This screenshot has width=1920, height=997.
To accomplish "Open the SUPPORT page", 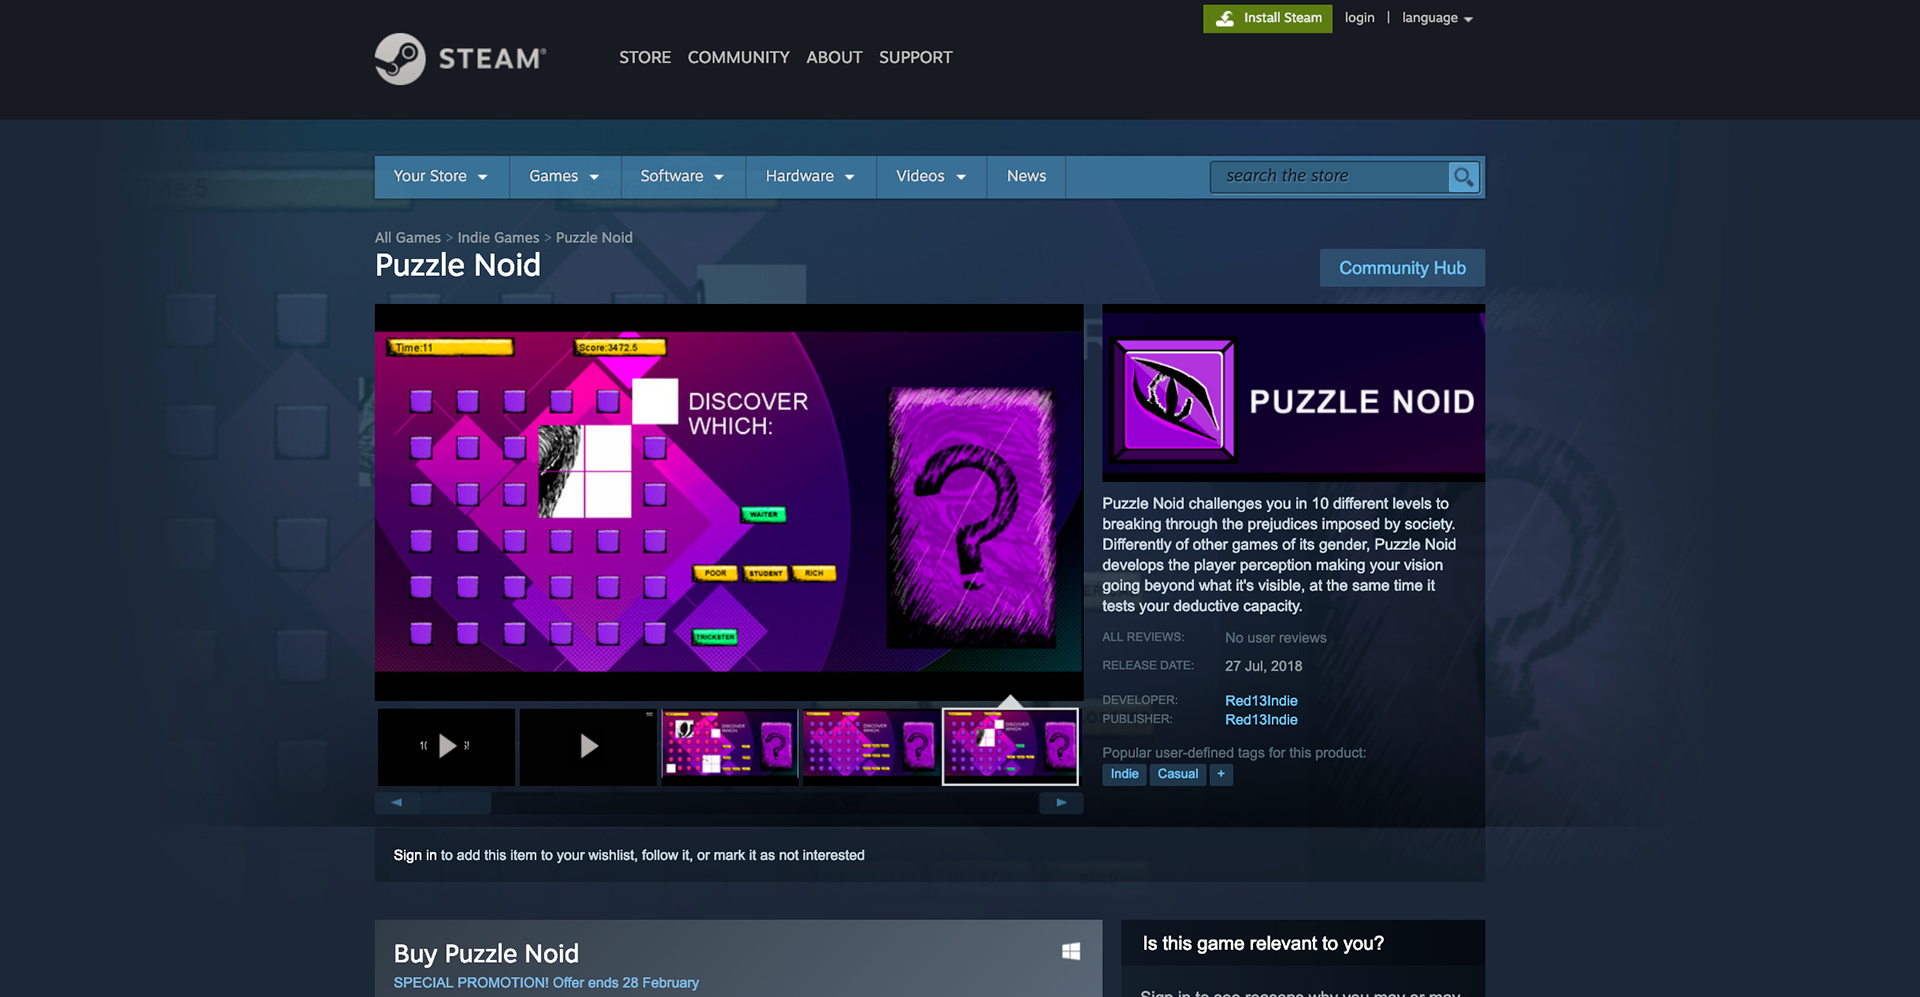I will 915,57.
